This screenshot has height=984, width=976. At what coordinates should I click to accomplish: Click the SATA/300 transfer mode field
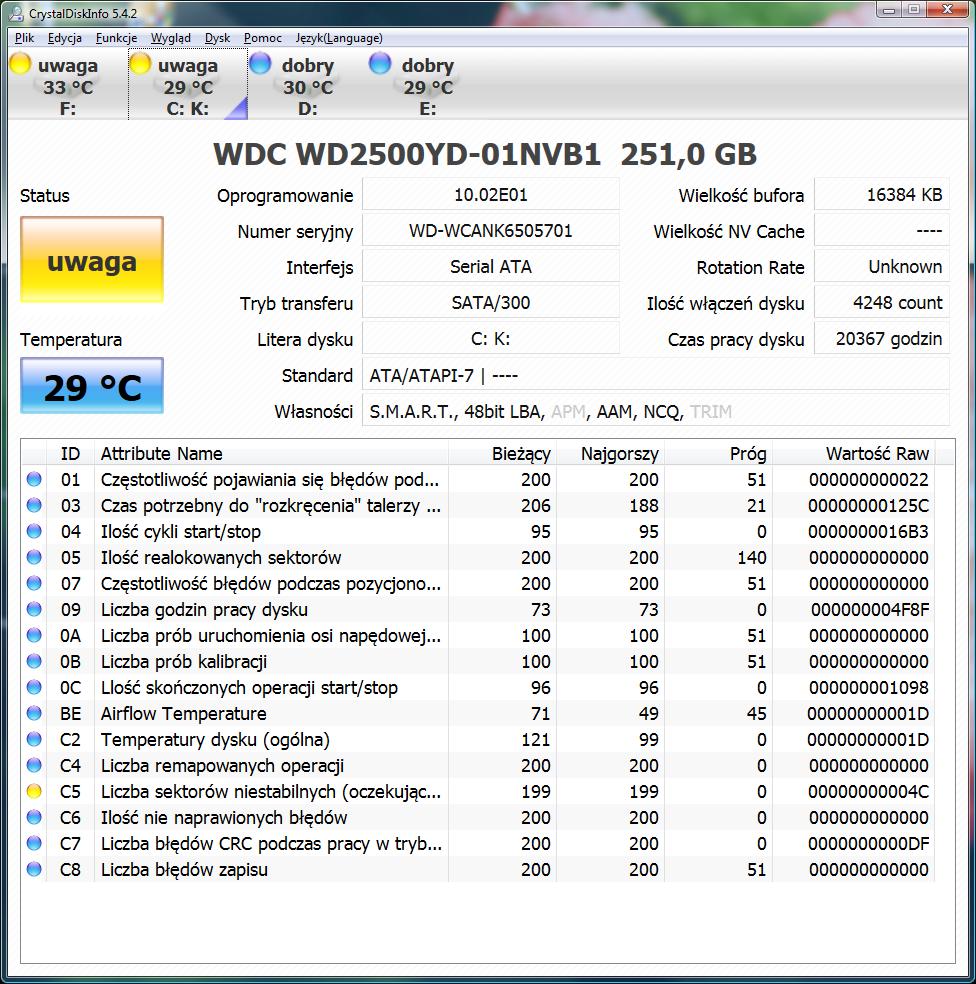491,302
